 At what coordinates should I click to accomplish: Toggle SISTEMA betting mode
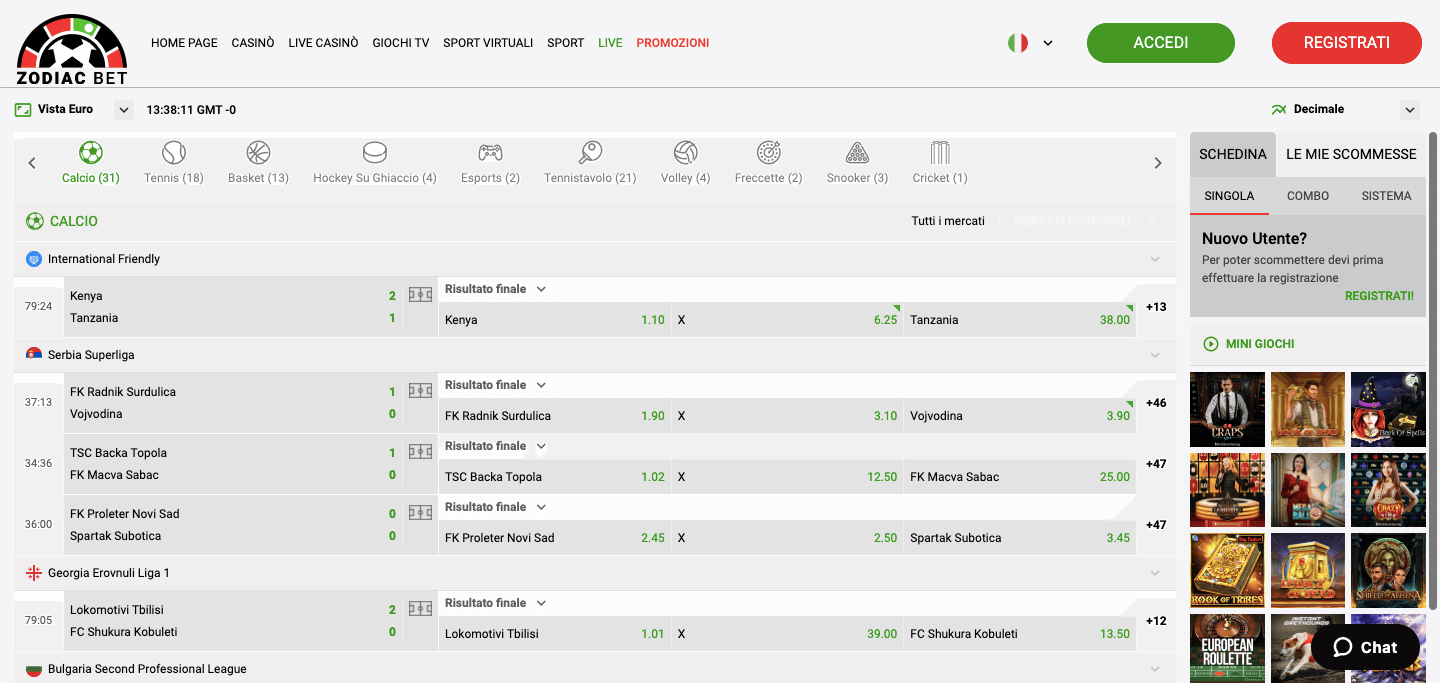coord(1386,196)
